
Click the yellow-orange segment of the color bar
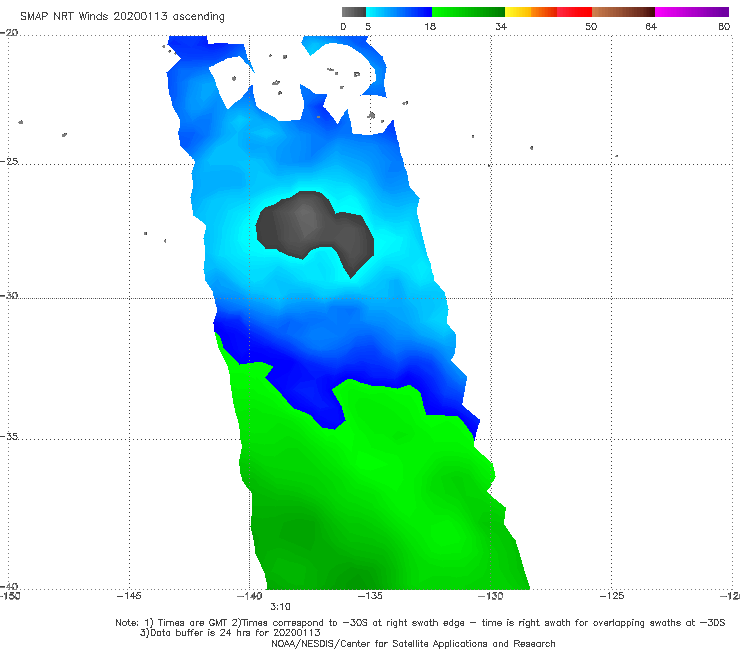click(531, 12)
